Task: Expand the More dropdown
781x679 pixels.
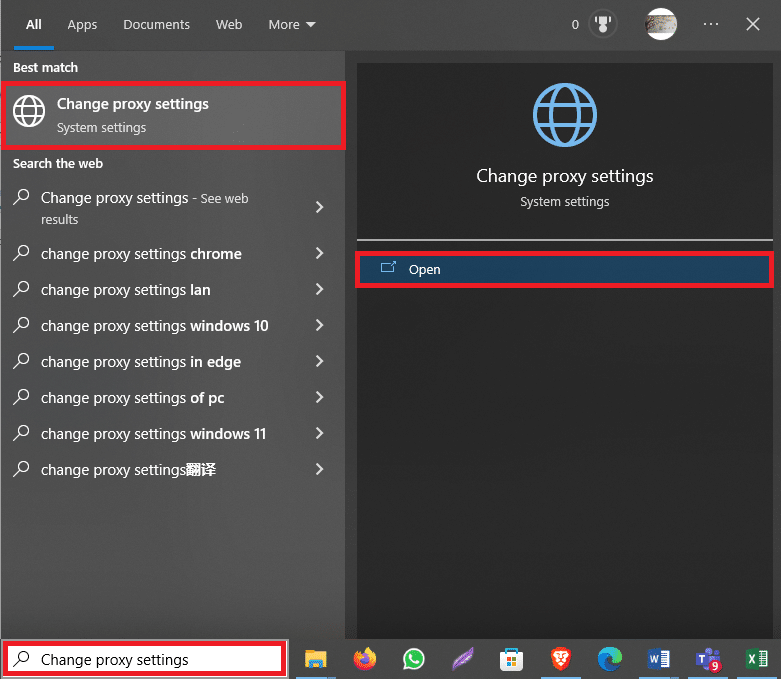Action: tap(292, 24)
